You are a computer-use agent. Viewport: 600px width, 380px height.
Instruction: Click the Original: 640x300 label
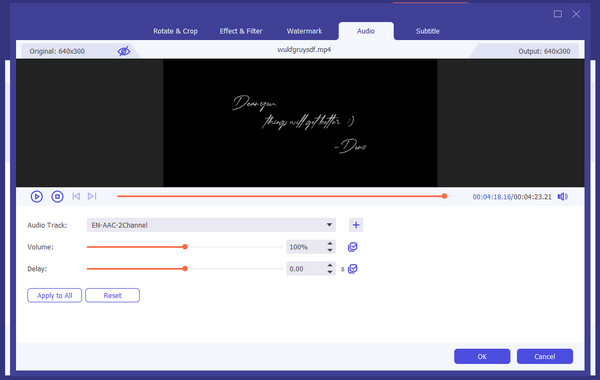coord(57,51)
